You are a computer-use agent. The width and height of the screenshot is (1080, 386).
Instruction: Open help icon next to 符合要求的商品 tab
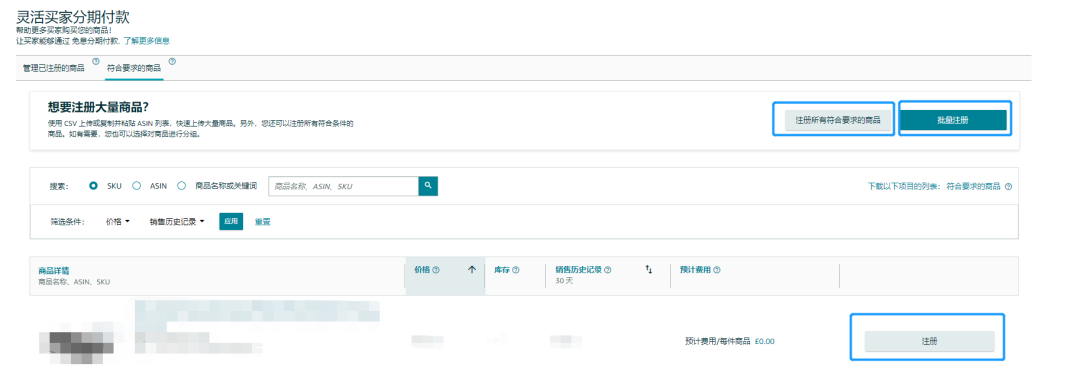pyautogui.click(x=172, y=61)
